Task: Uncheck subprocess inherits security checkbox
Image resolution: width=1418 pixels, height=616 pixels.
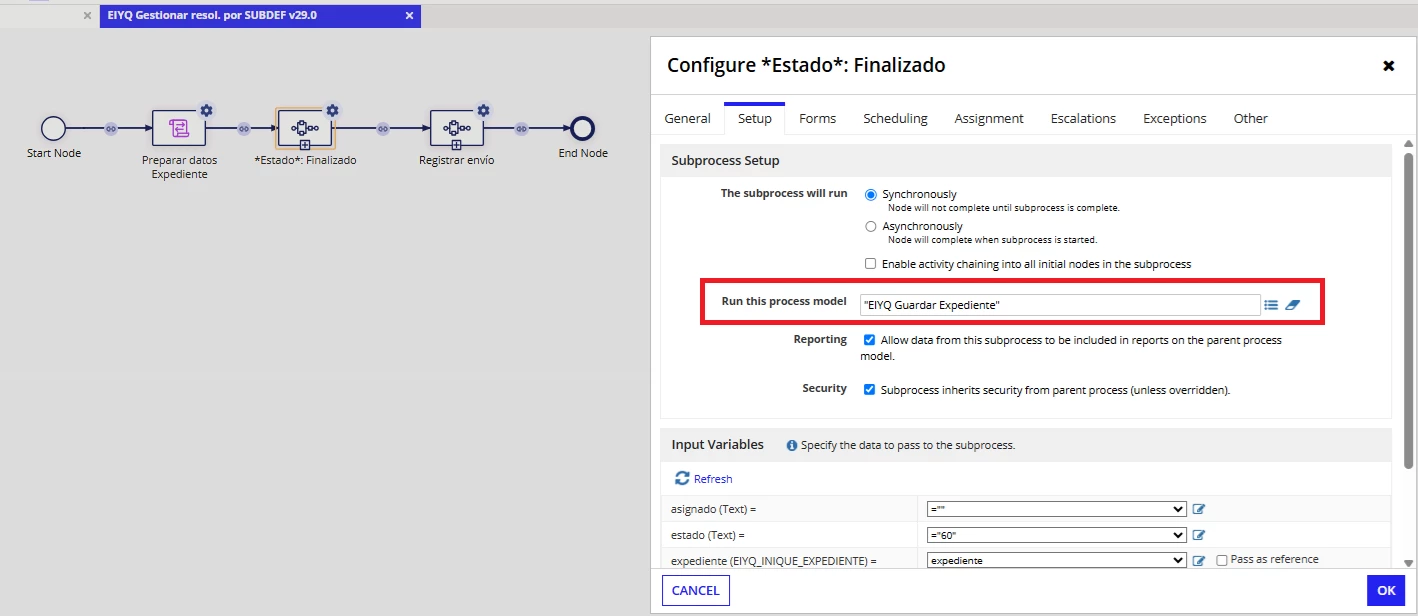Action: pyautogui.click(x=870, y=389)
